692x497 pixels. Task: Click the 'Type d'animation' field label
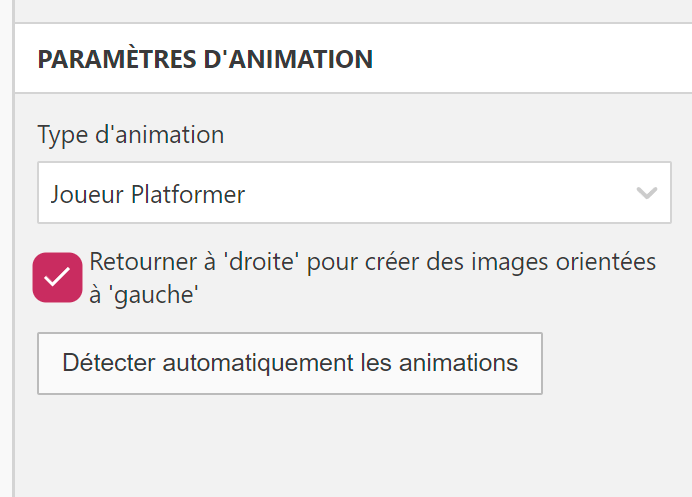(131, 134)
